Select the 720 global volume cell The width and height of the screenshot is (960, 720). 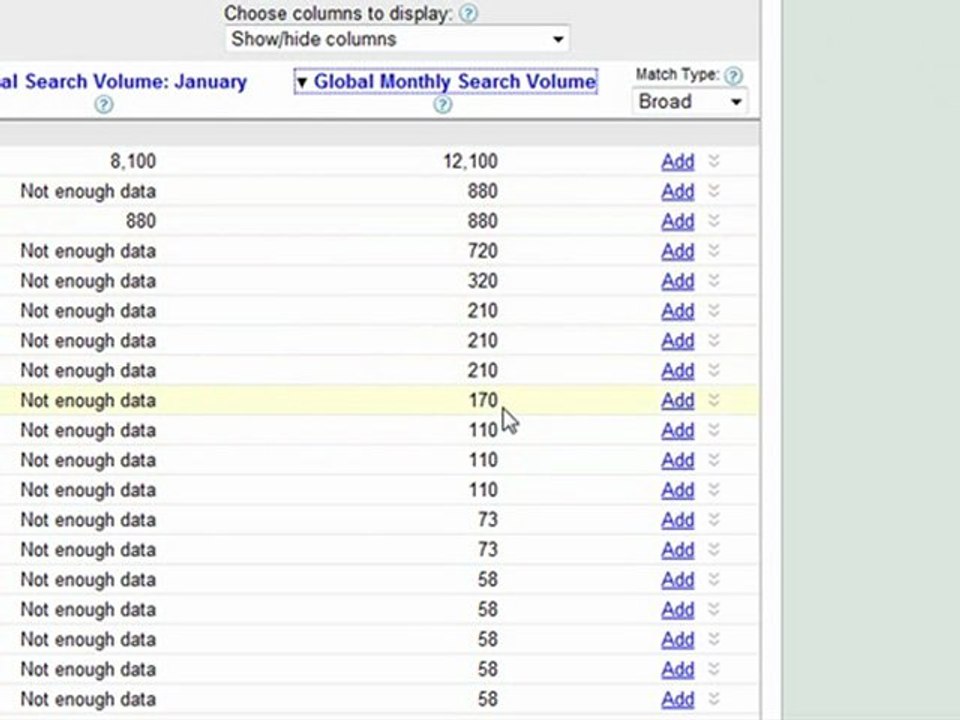[x=482, y=251]
